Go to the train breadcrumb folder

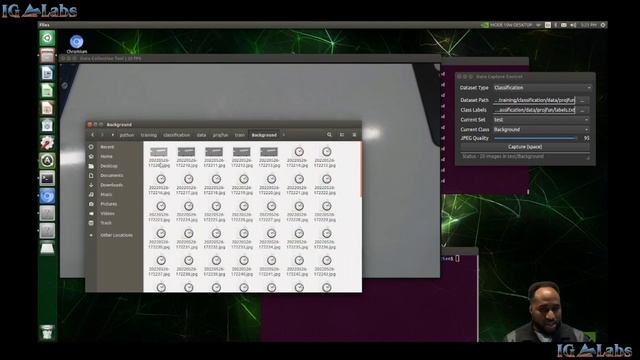click(240, 135)
